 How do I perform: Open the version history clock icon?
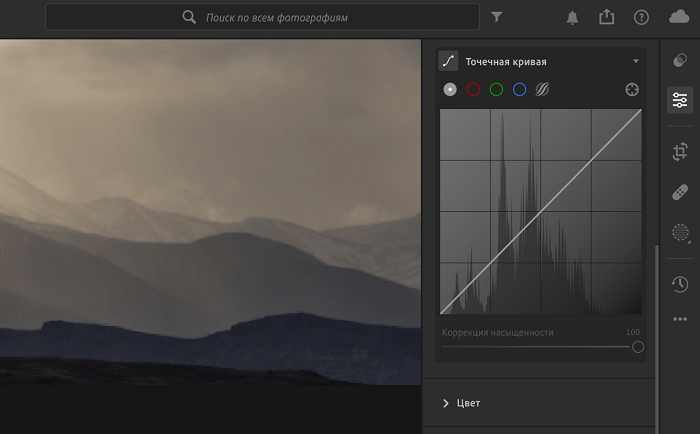click(x=680, y=284)
